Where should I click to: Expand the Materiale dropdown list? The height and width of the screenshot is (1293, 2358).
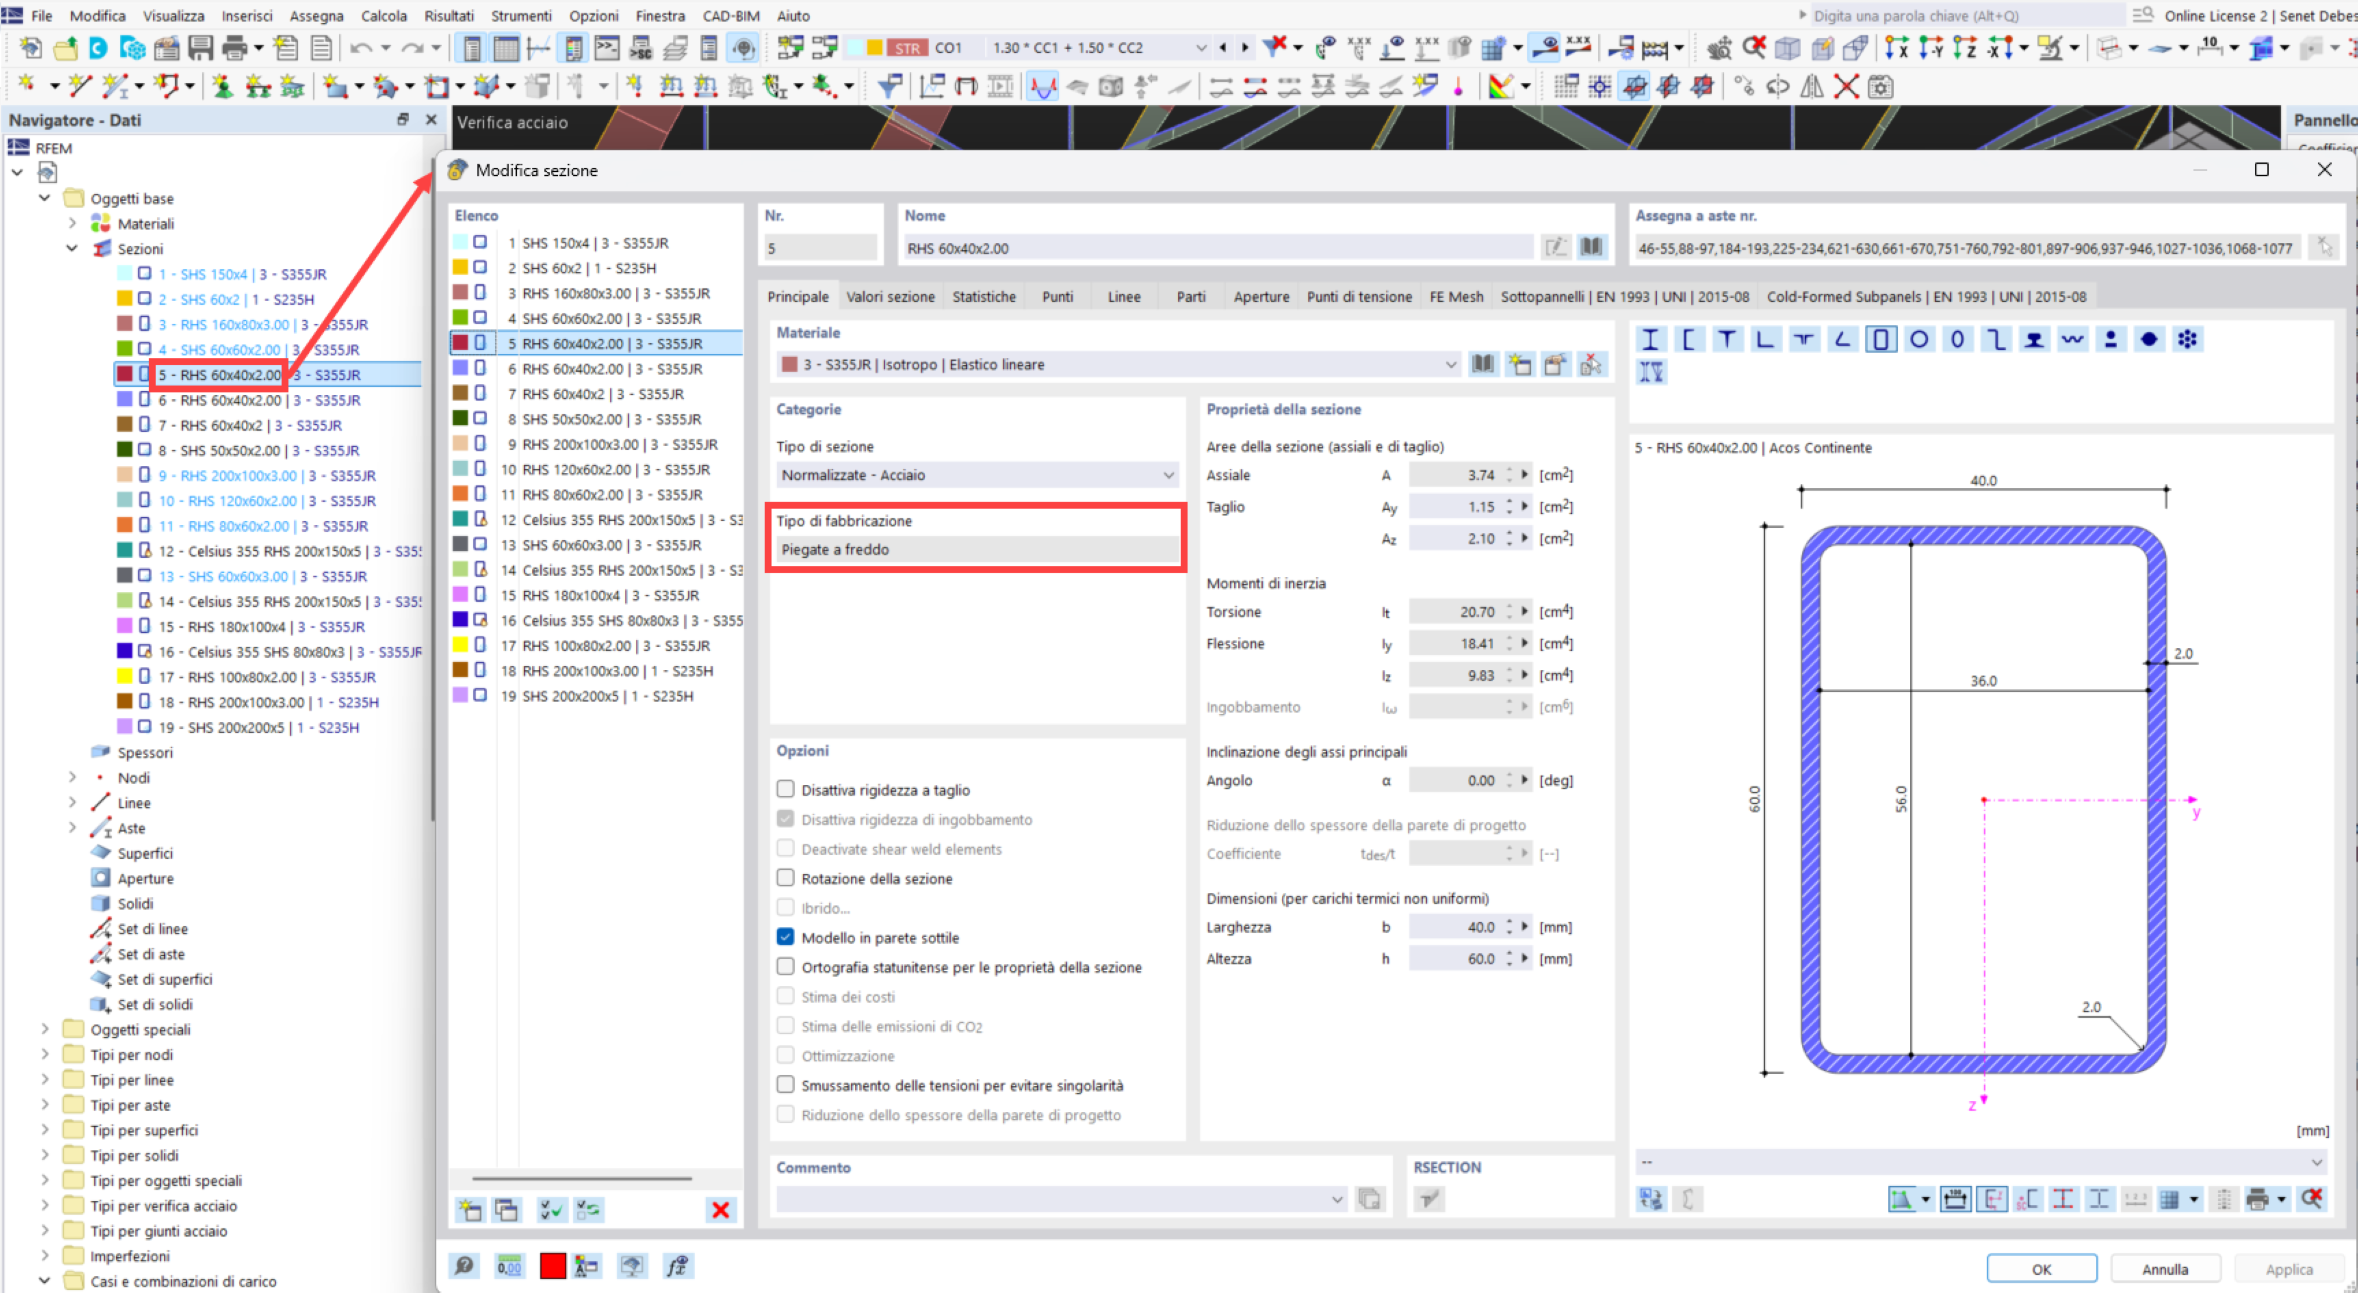1450,365
